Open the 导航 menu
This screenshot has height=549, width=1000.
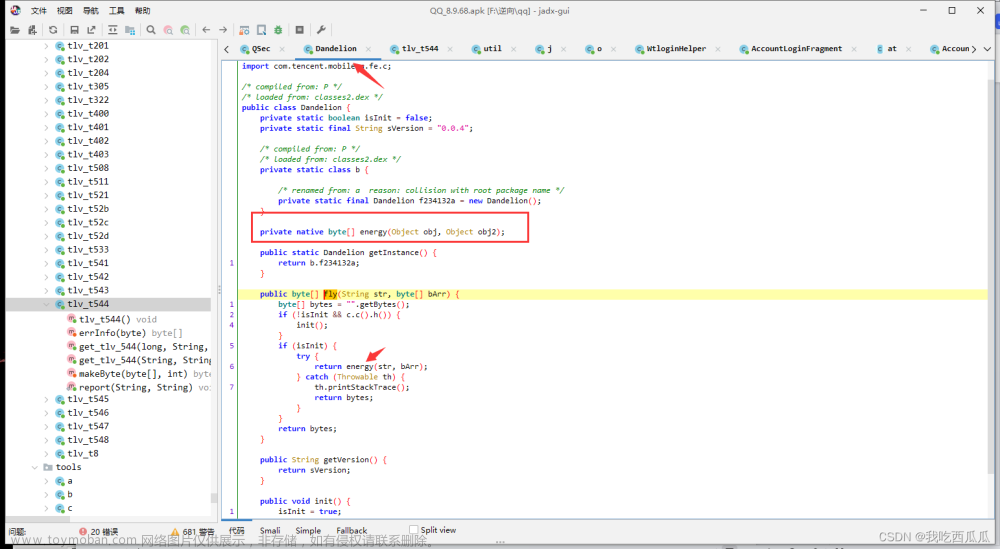point(91,11)
